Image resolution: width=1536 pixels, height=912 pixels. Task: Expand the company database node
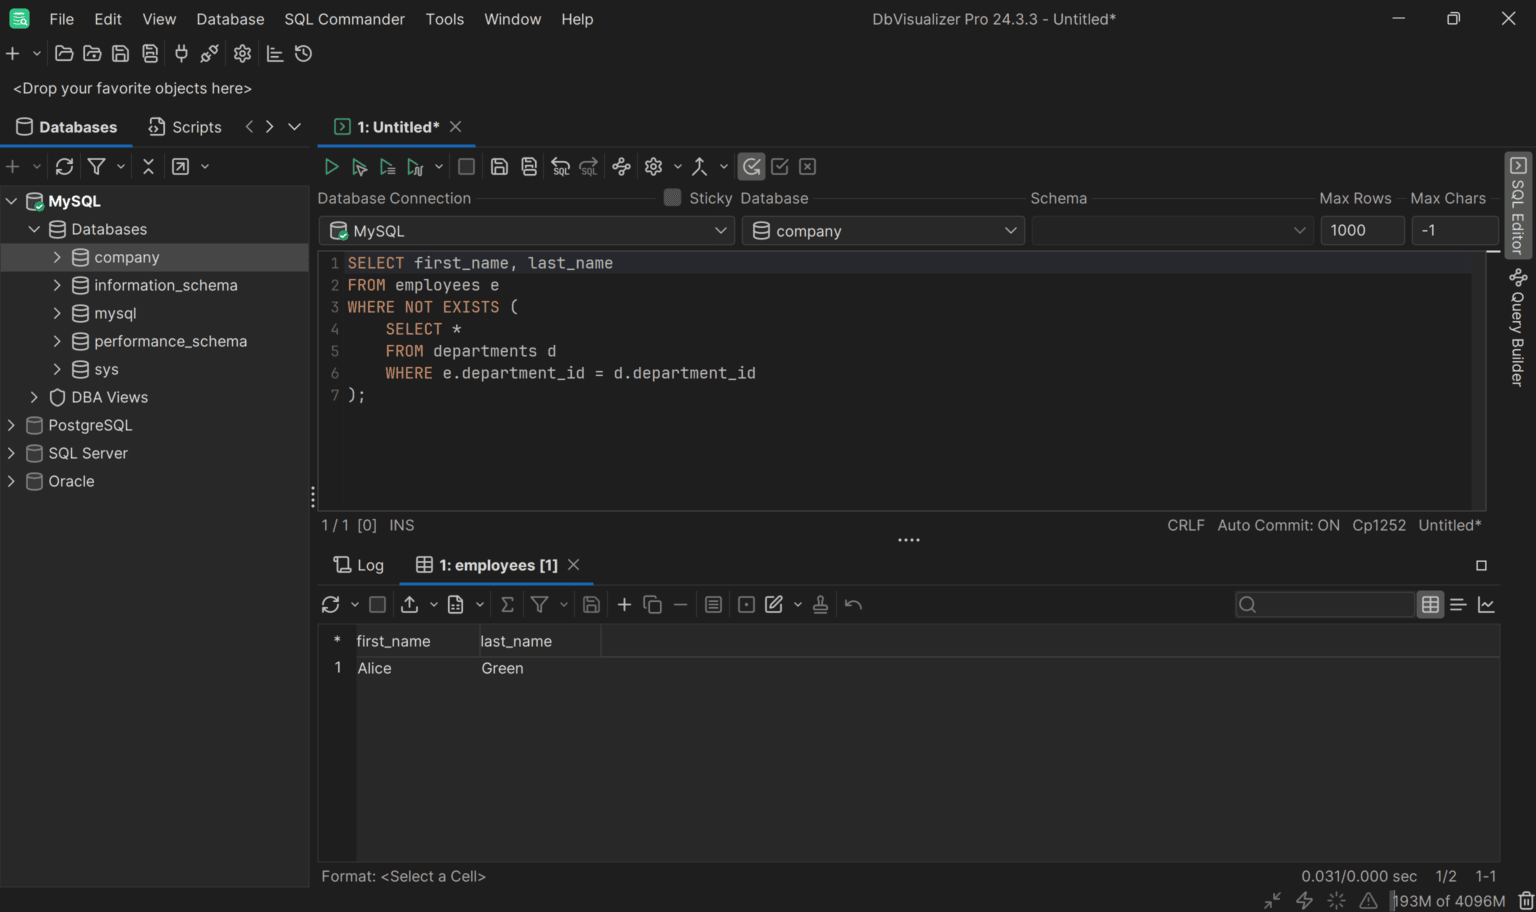[59, 257]
